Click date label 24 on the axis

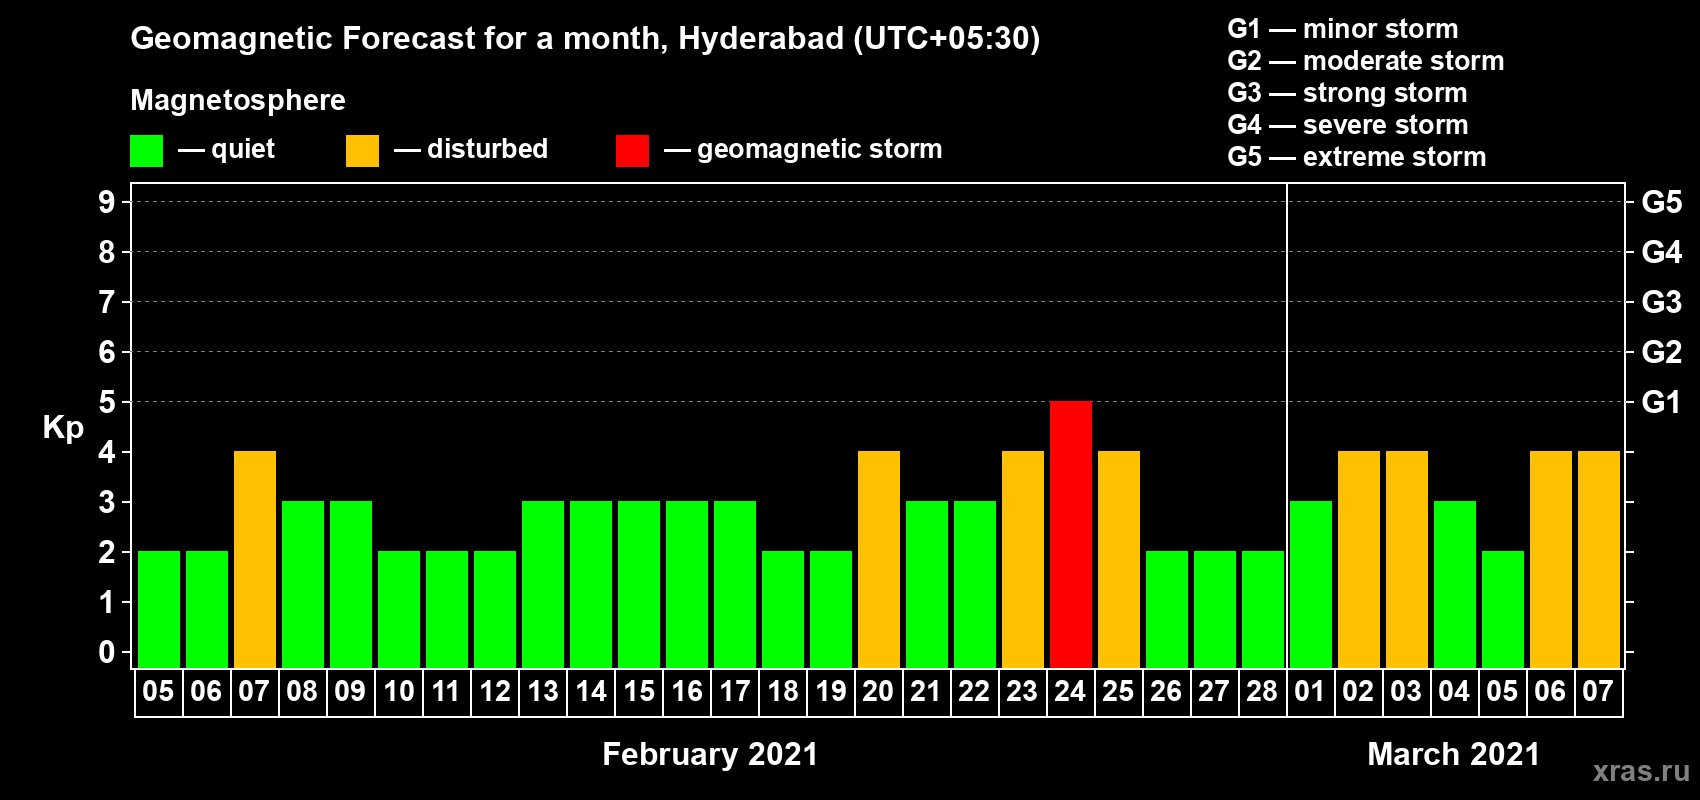(x=1070, y=691)
